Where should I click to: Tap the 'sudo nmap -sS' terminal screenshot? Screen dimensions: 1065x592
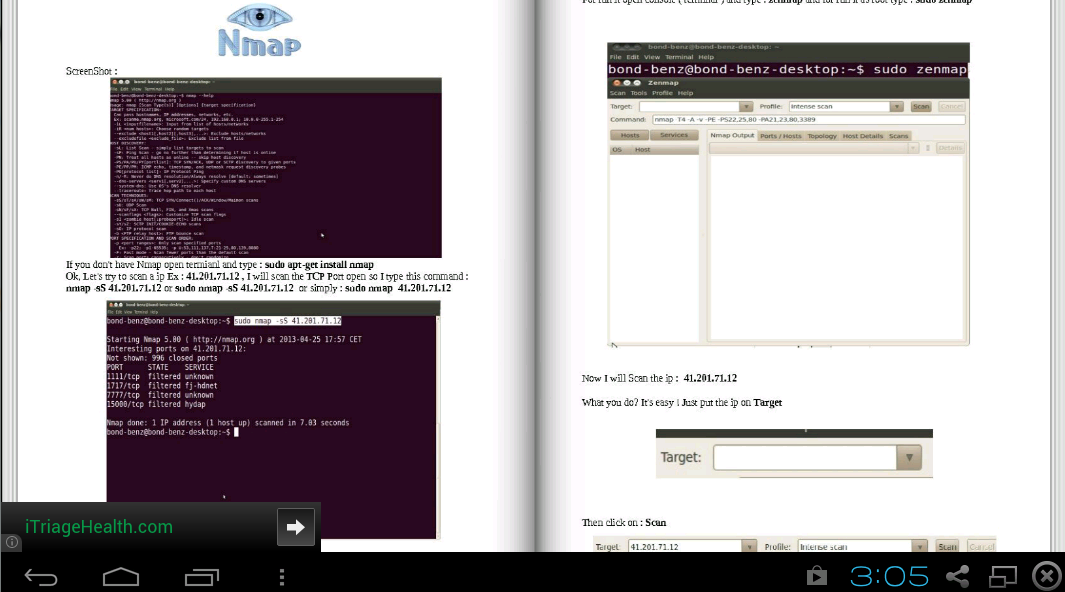[x=273, y=420]
